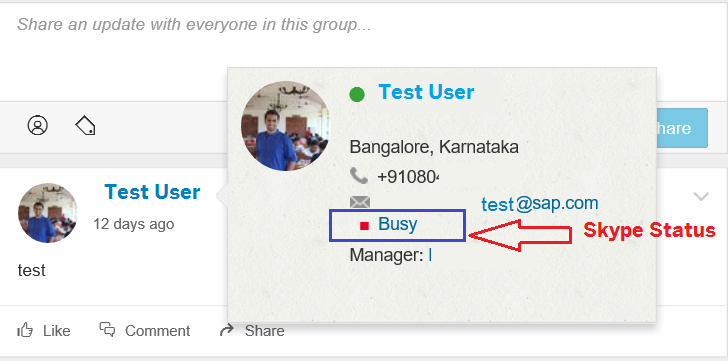Viewport: 728px width, 361px height.
Task: Click the 'Bangalore, Karnataka' location text
Action: point(434,148)
